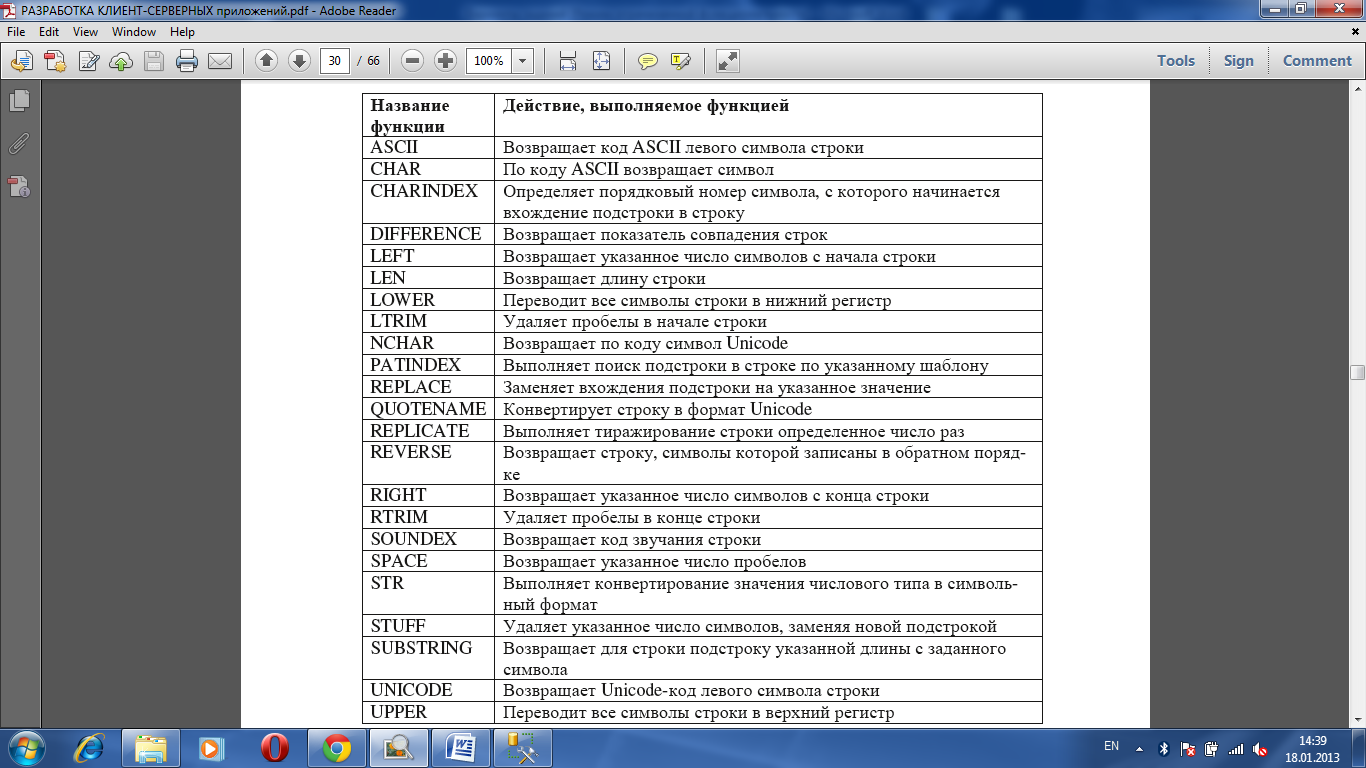
Task: Click the Zoom in plus button
Action: coord(445,61)
